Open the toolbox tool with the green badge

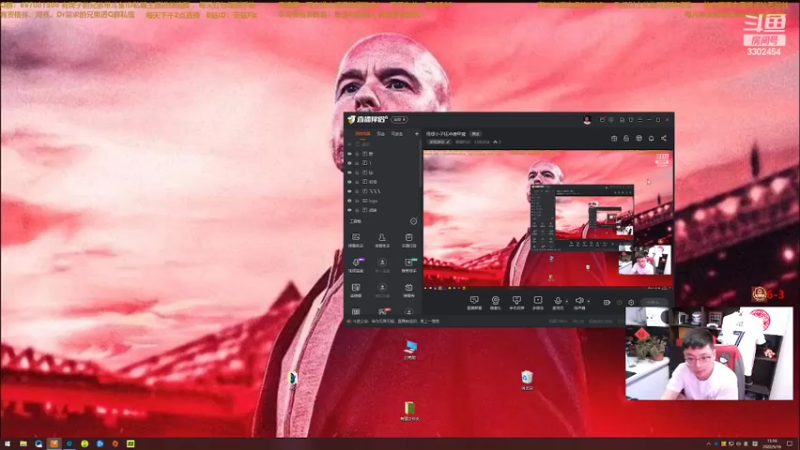(409, 265)
